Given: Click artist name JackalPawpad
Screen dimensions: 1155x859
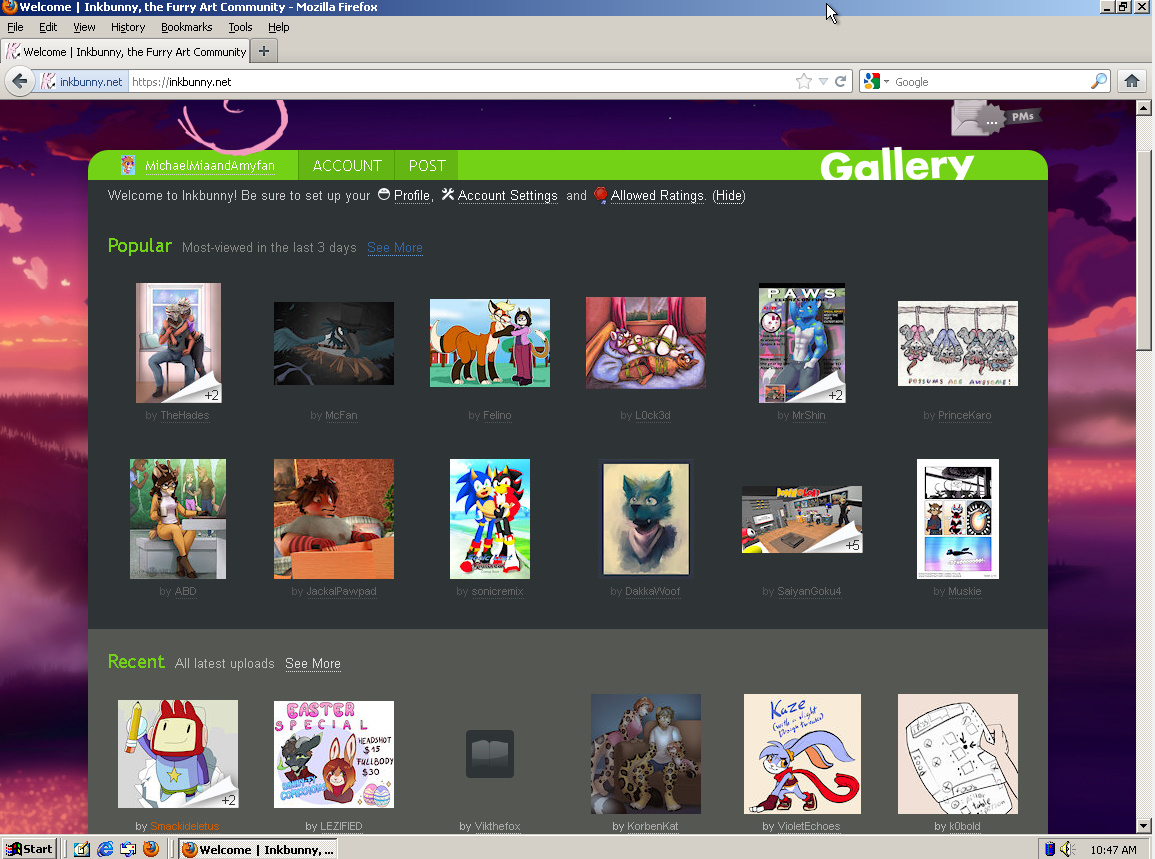Looking at the screenshot, I should [x=341, y=591].
